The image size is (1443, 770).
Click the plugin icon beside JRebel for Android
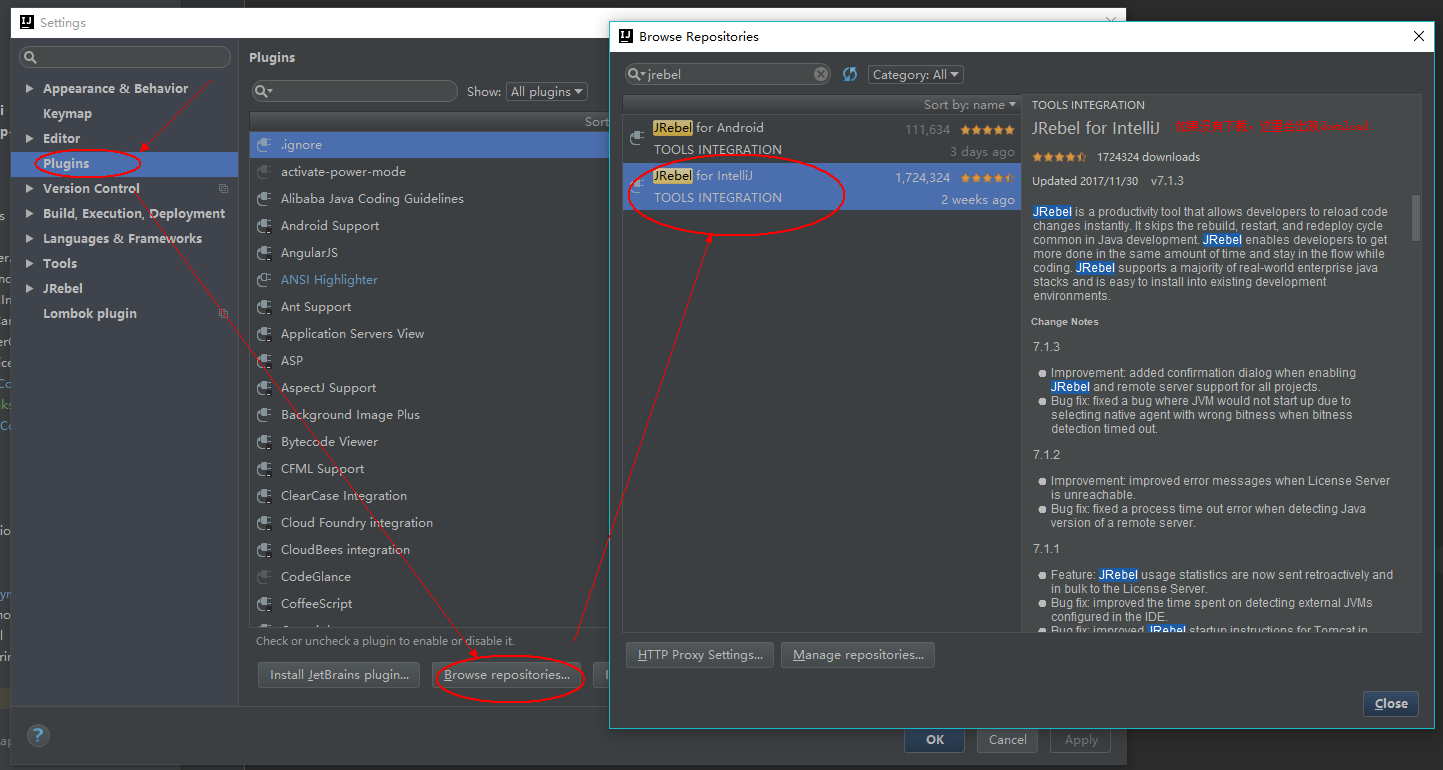coord(637,138)
